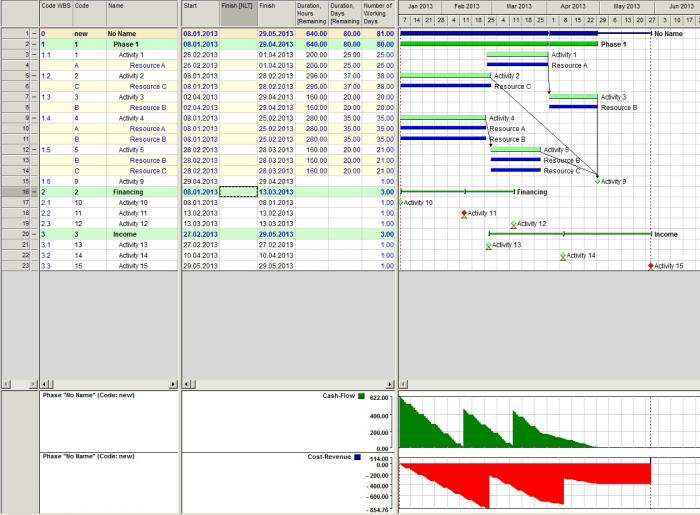Click the Cost-Revenue blue legend swatch
This screenshot has height=515, width=700.
click(x=357, y=457)
